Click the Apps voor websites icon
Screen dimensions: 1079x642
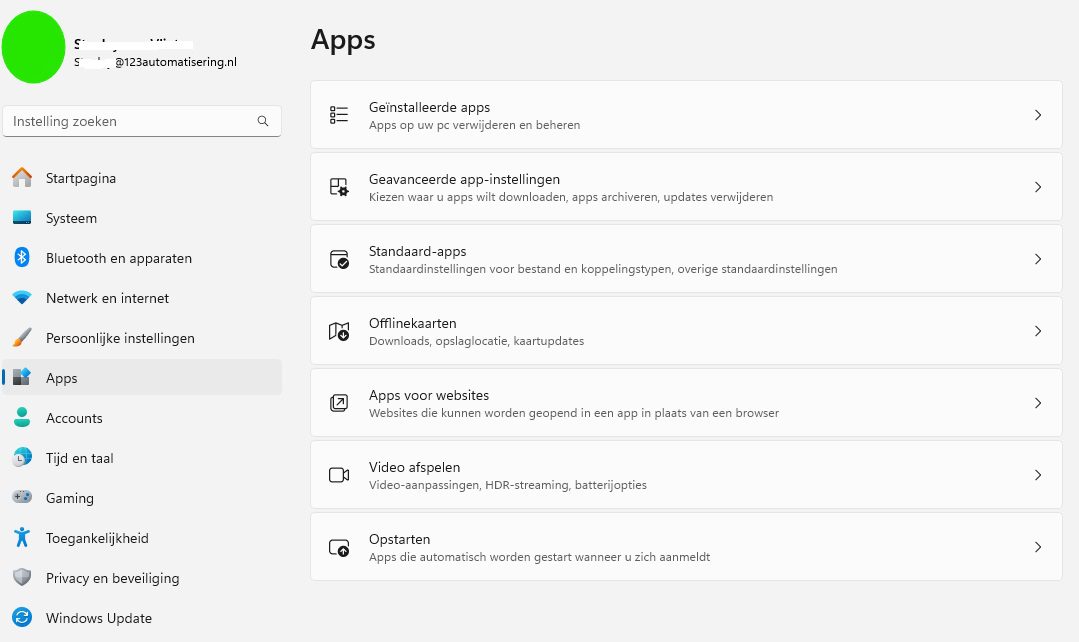click(340, 402)
